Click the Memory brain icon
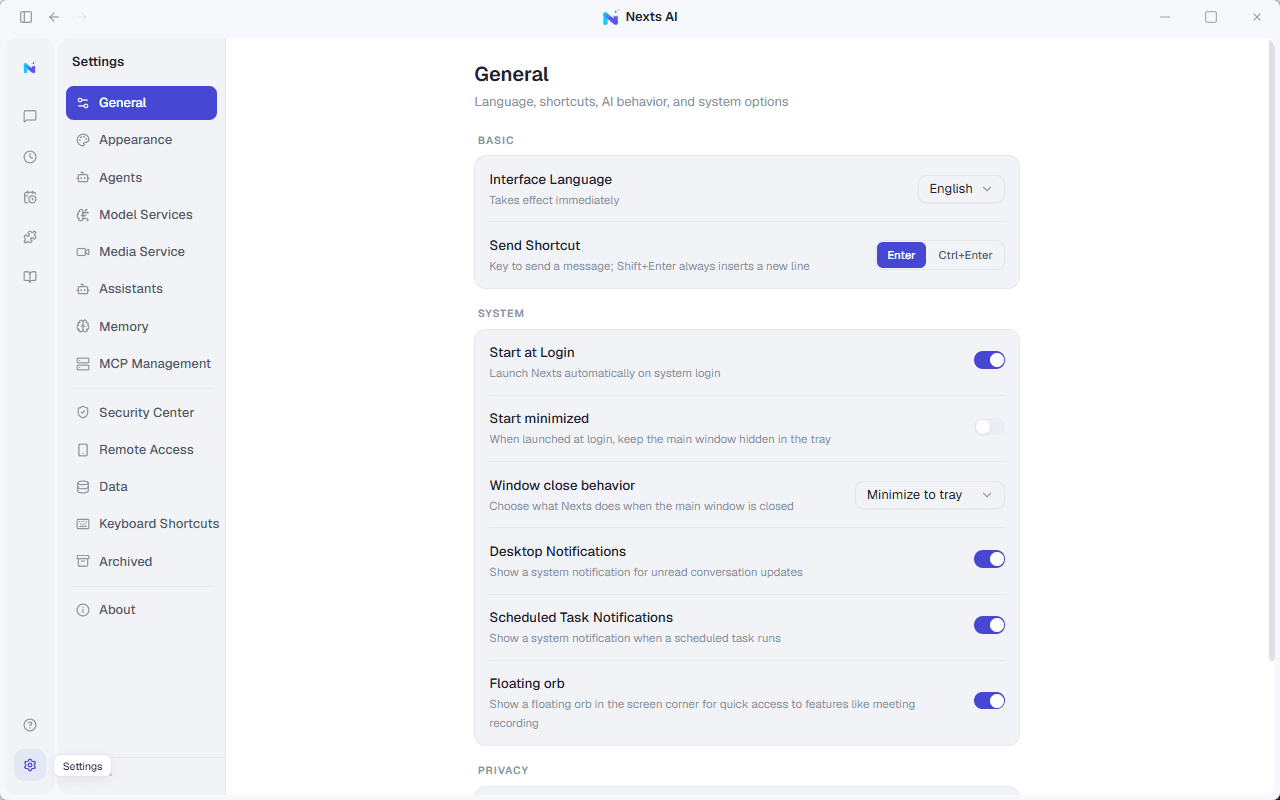Viewport: 1280px width, 800px height. tap(83, 327)
